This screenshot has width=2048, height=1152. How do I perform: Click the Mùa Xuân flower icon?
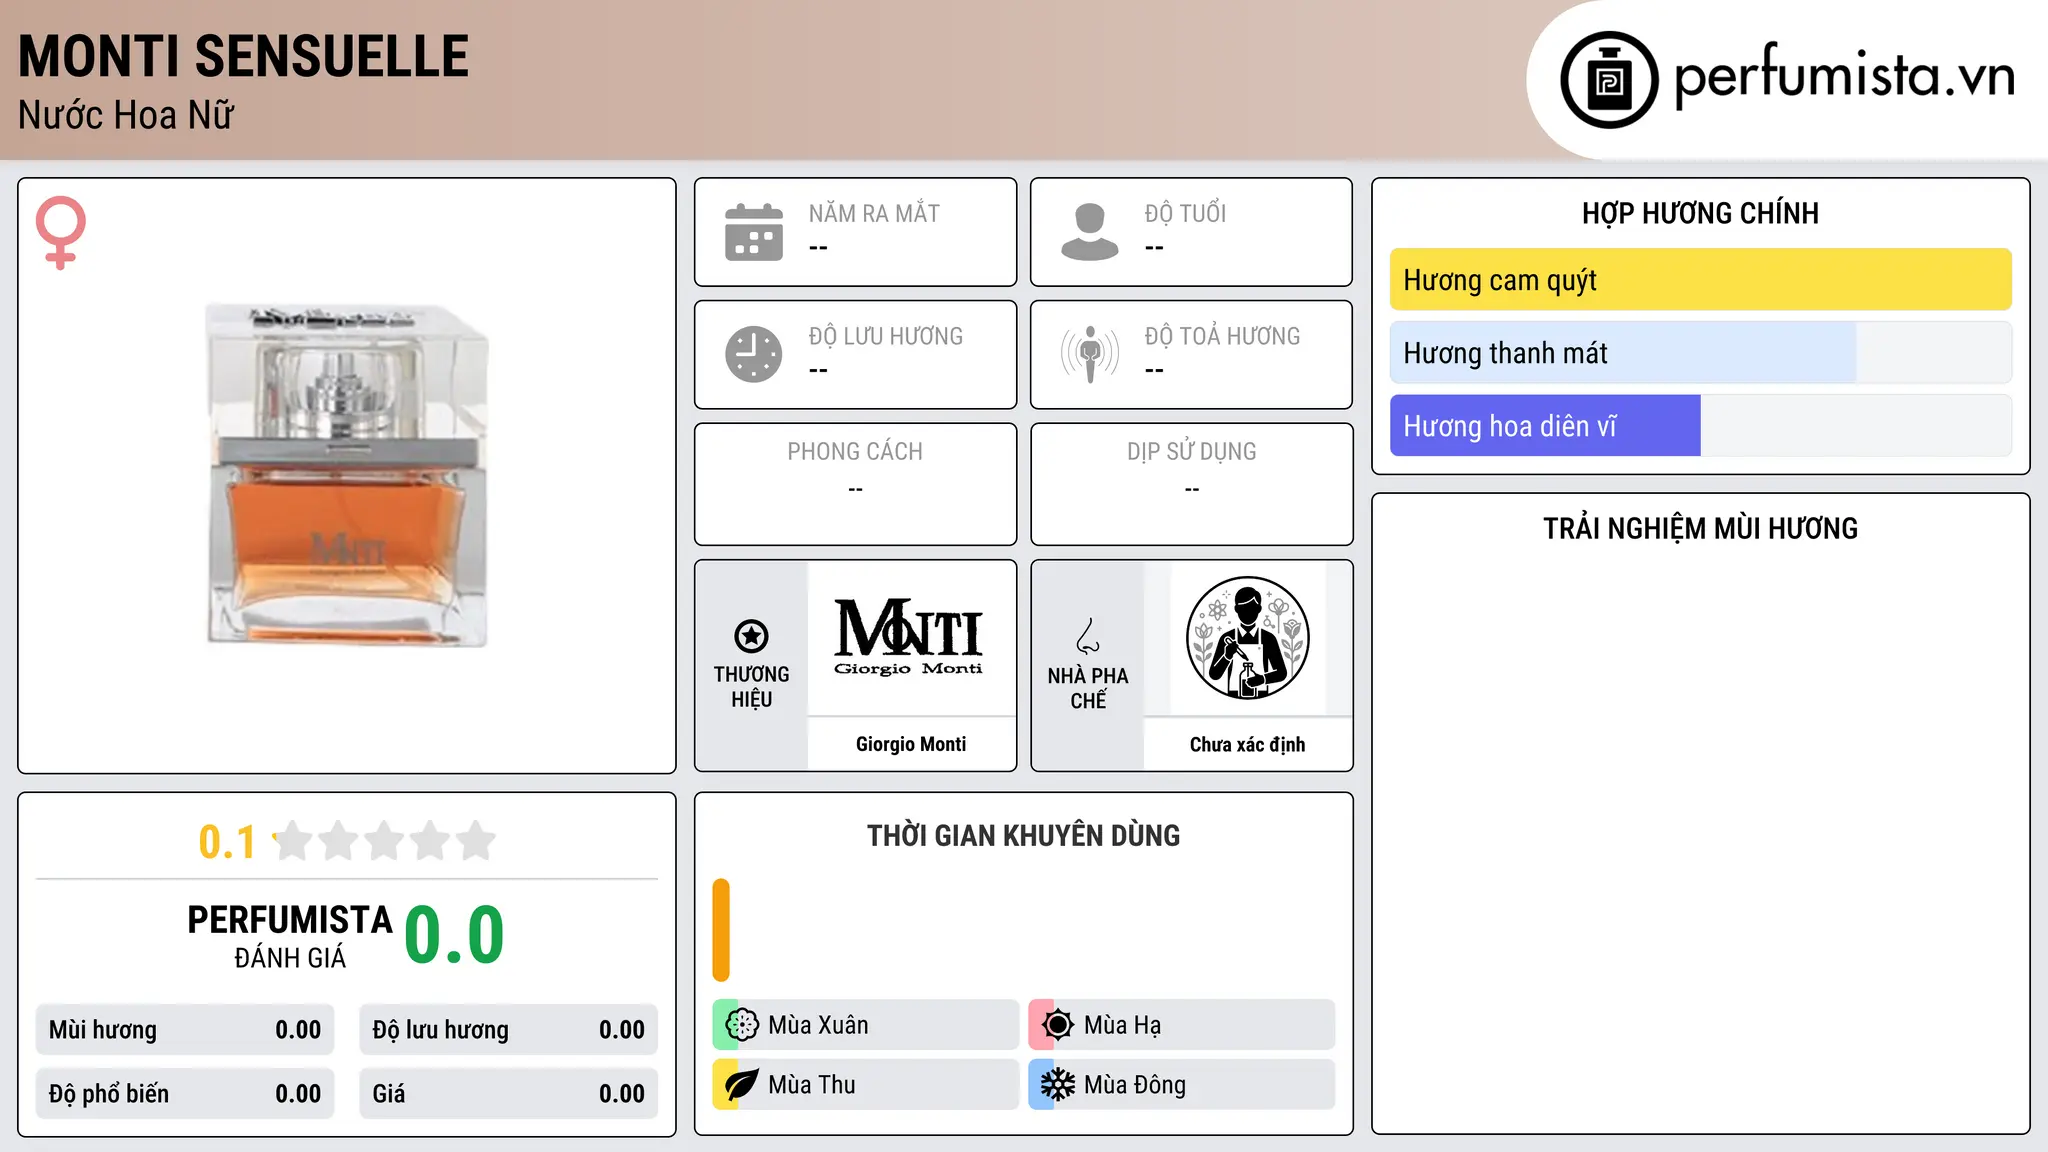click(742, 1025)
